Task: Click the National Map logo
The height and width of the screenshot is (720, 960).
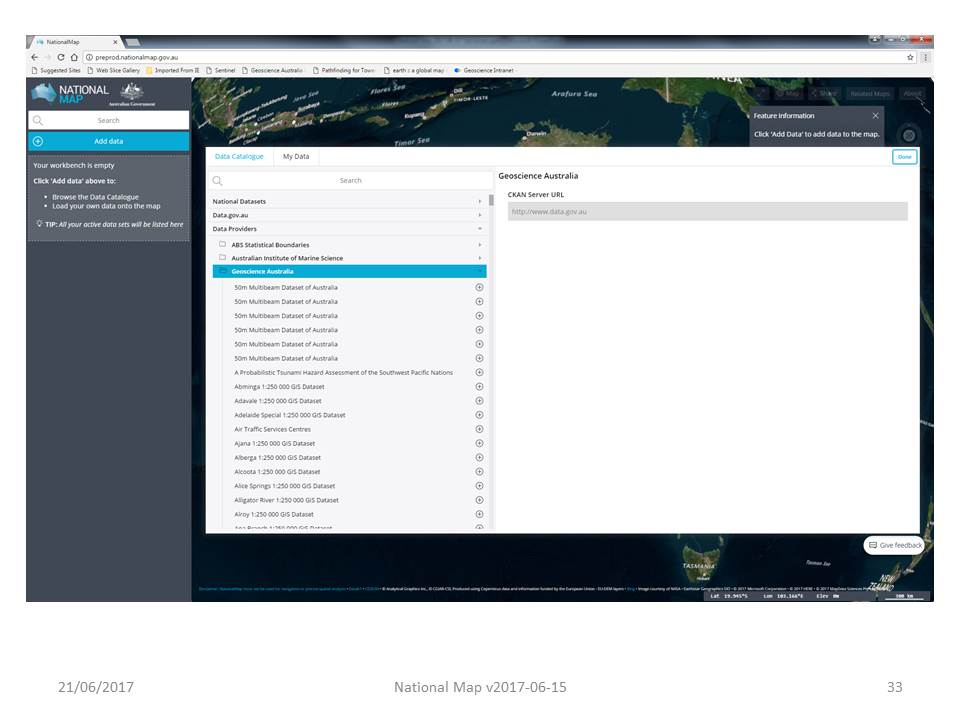Action: coord(70,94)
